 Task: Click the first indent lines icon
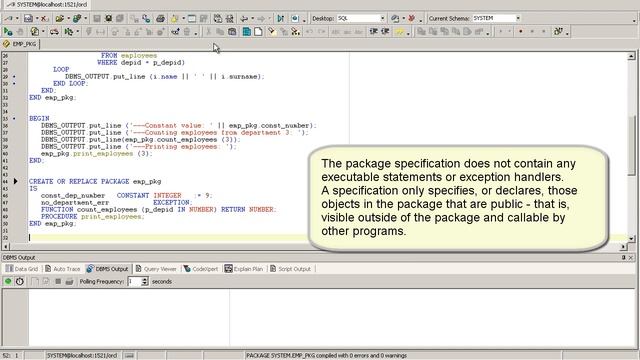(x=373, y=31)
